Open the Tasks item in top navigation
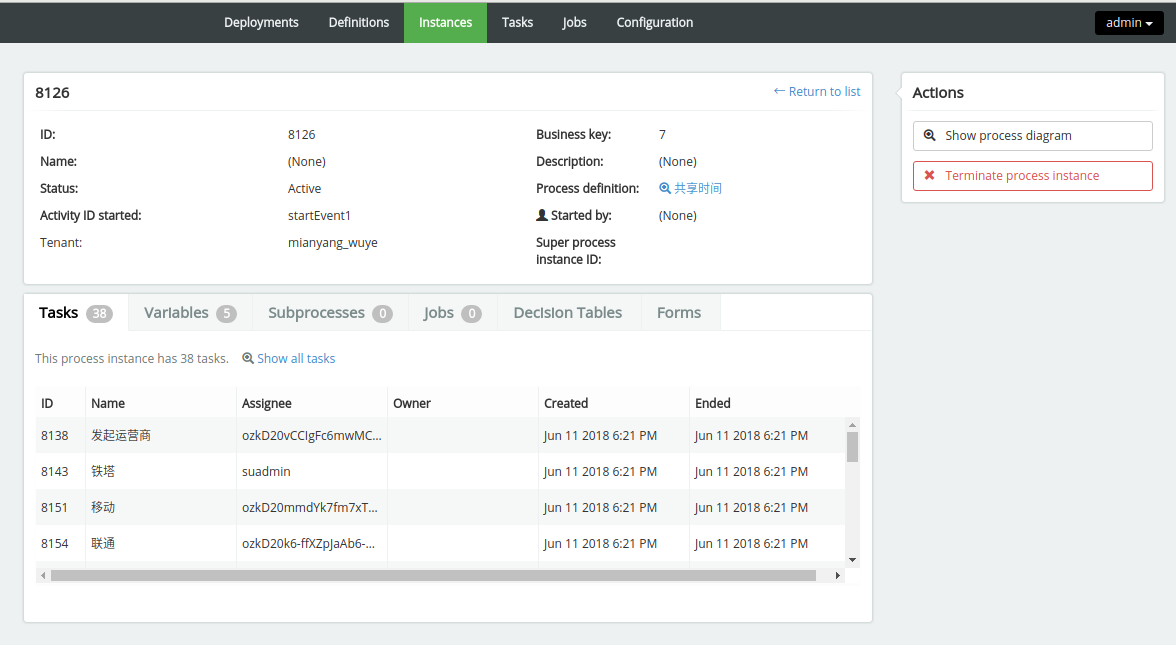1176x645 pixels. click(518, 22)
